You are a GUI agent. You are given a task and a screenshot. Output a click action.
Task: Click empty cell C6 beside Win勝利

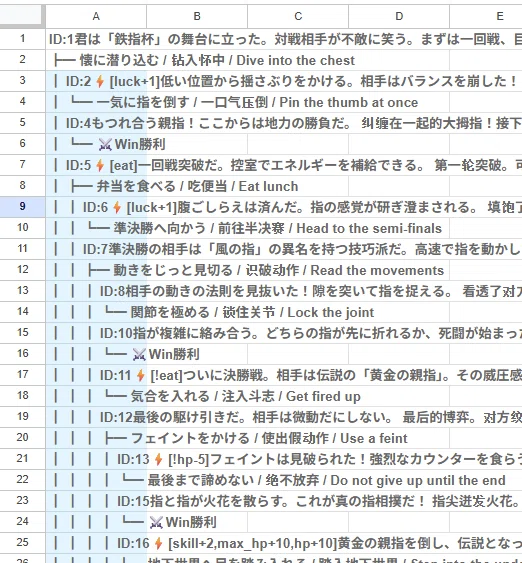pos(298,144)
